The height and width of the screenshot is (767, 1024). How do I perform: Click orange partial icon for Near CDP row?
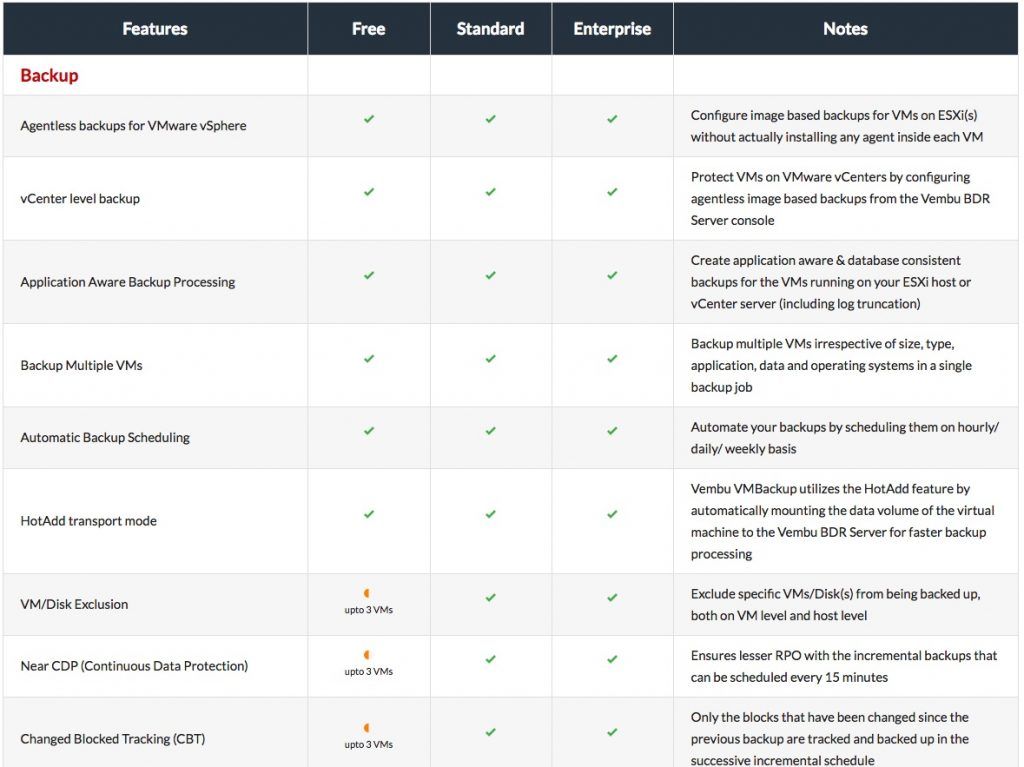pos(367,655)
